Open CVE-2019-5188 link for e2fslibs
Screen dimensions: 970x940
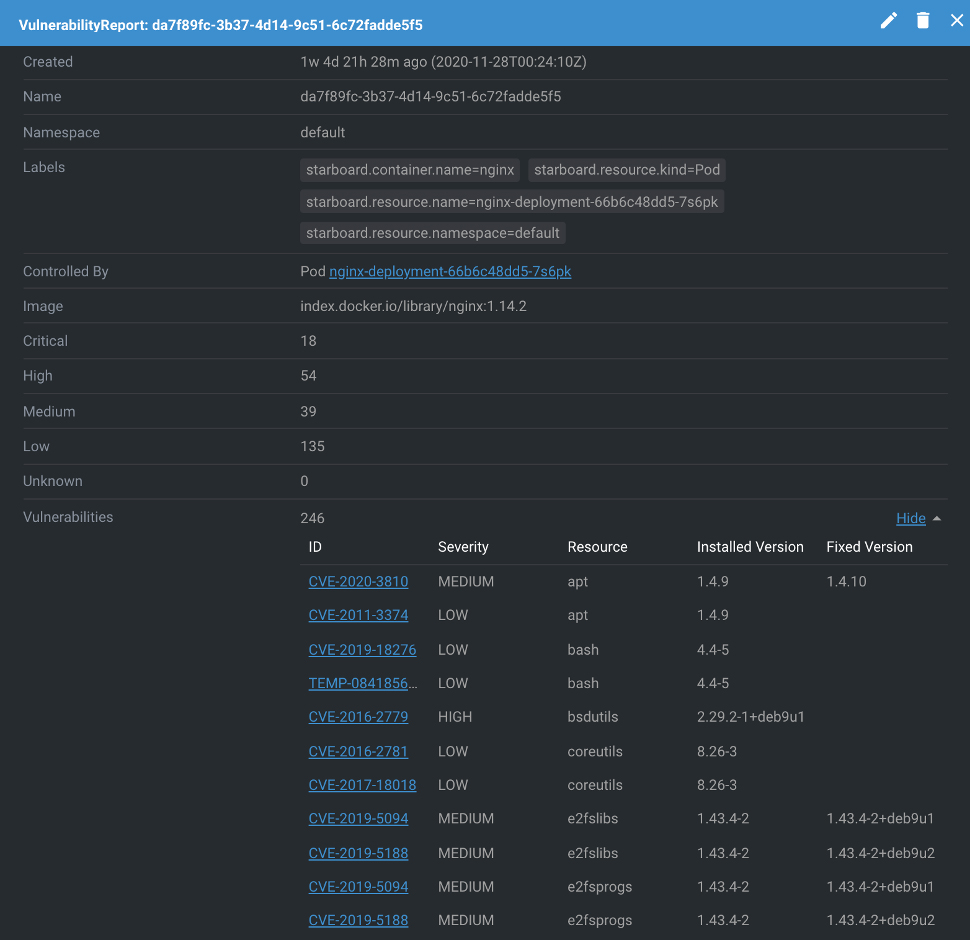coord(358,852)
